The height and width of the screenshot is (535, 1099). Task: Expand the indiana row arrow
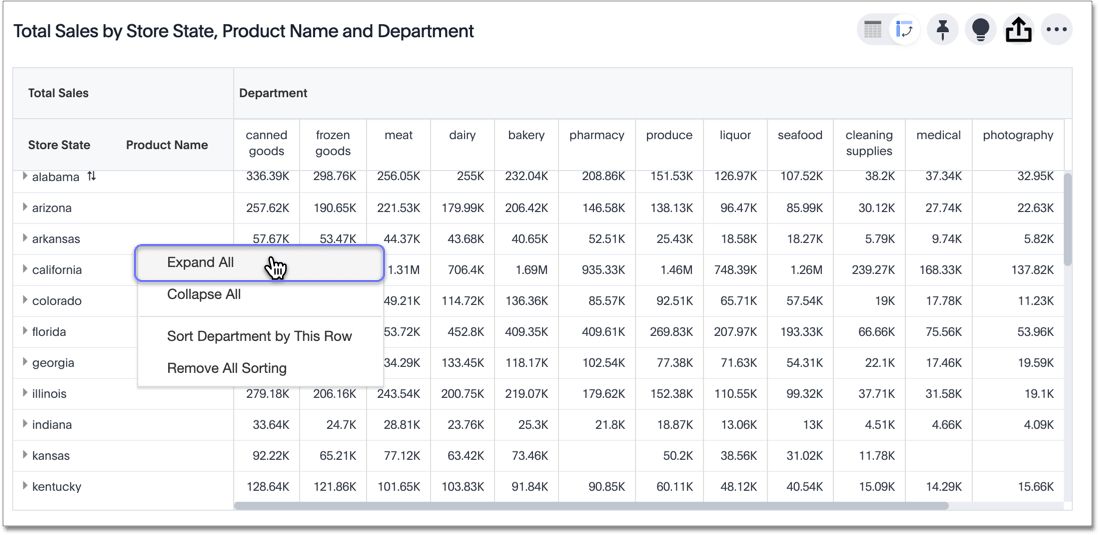pyautogui.click(x=25, y=425)
